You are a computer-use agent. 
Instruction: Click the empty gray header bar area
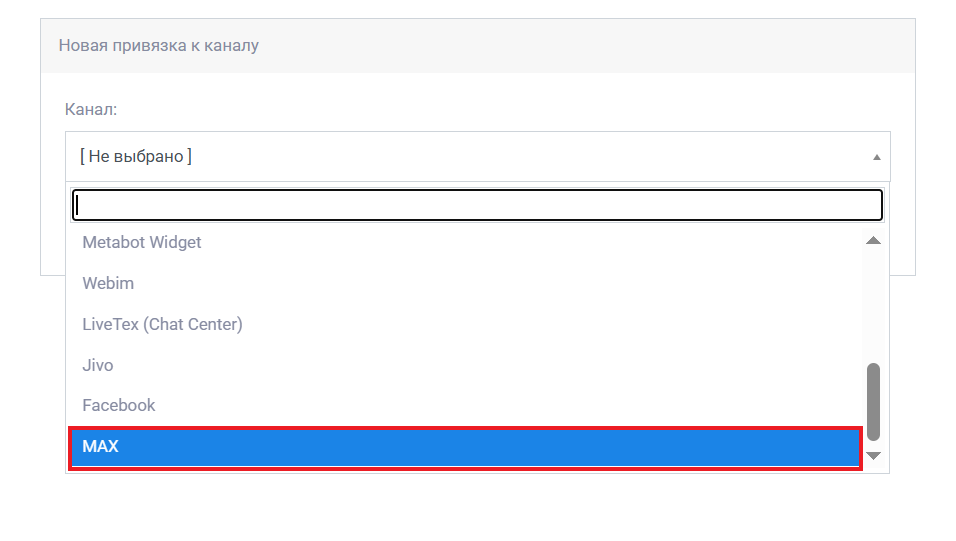tap(600, 46)
